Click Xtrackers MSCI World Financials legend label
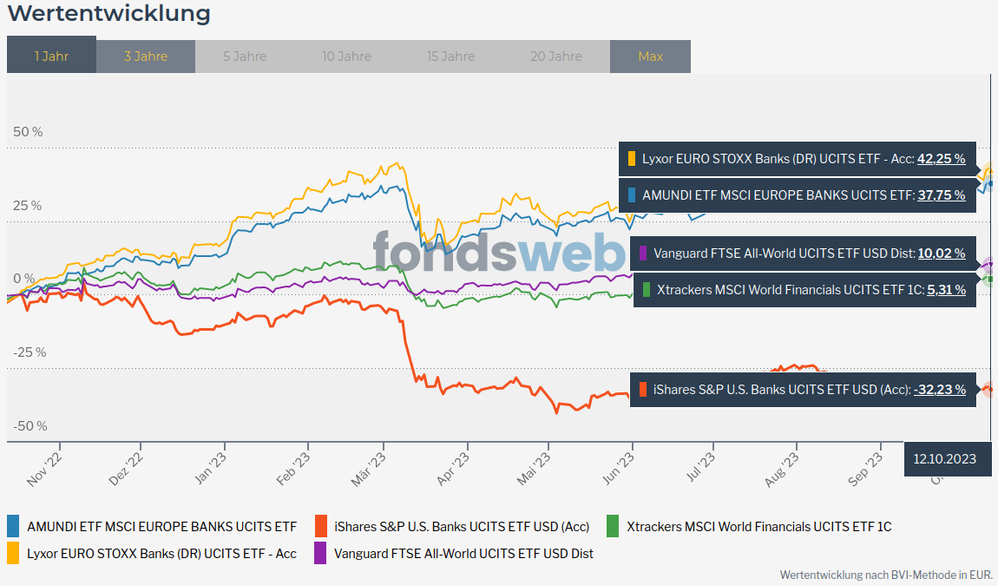 pos(759,527)
